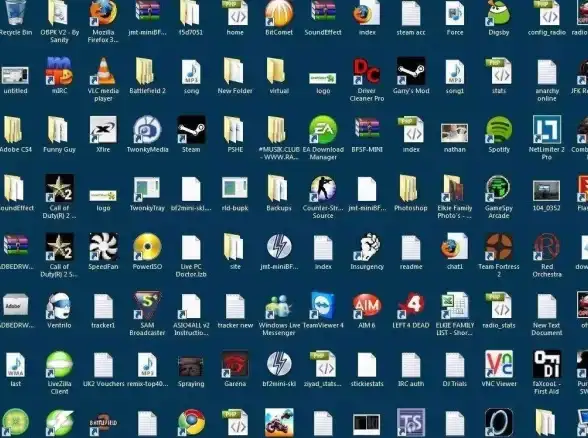Select the TwonkyMedia icon
This screenshot has width=588, height=438.
[x=147, y=130]
